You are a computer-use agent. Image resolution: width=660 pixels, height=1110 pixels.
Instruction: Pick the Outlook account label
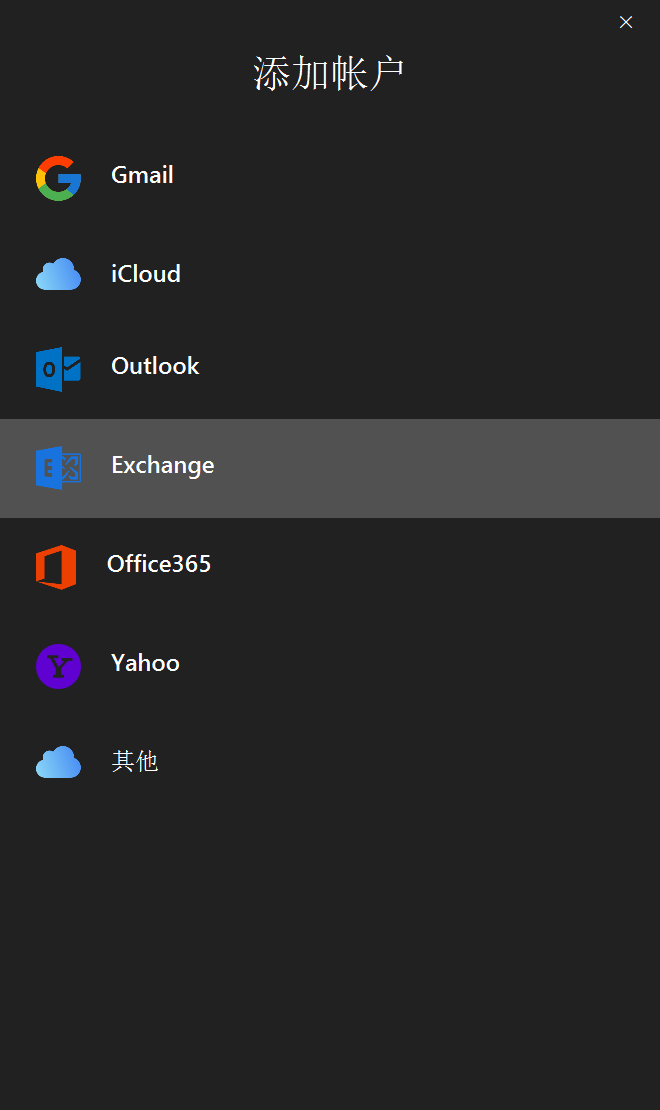tap(155, 366)
